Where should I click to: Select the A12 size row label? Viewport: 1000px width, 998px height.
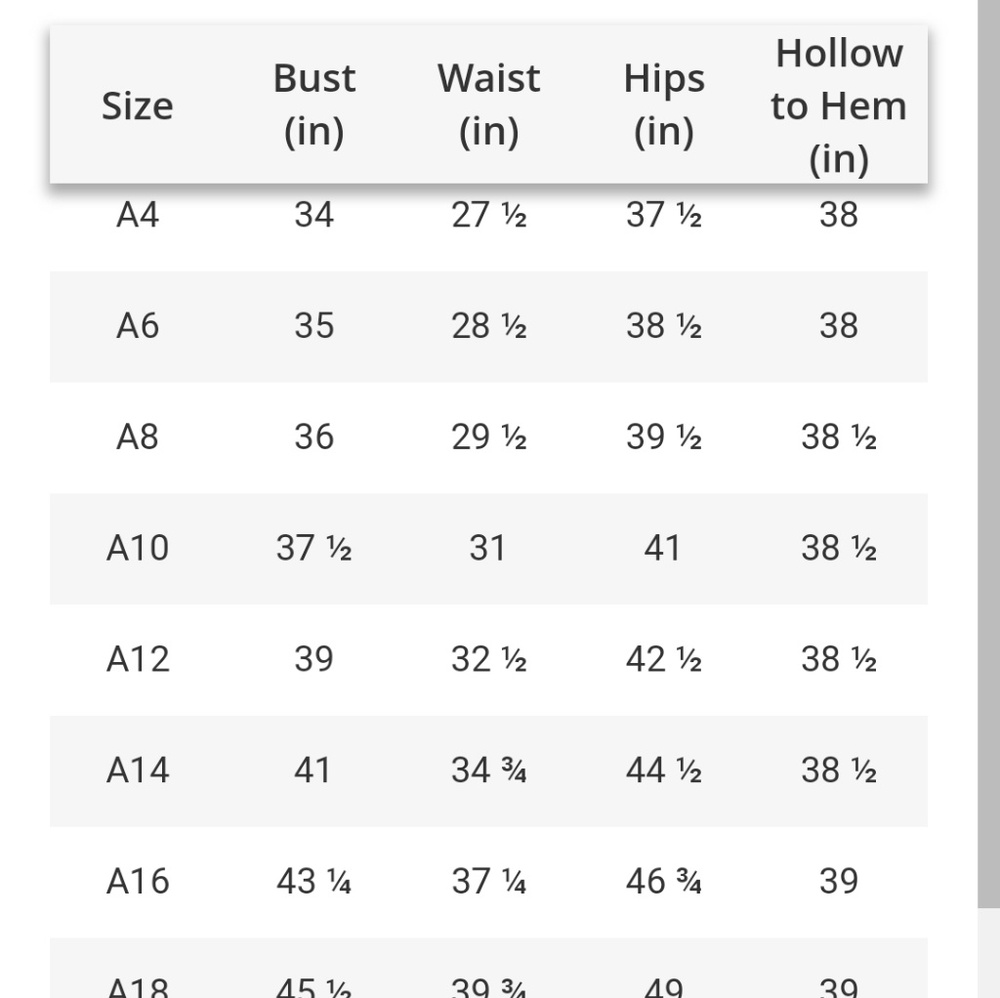point(138,659)
